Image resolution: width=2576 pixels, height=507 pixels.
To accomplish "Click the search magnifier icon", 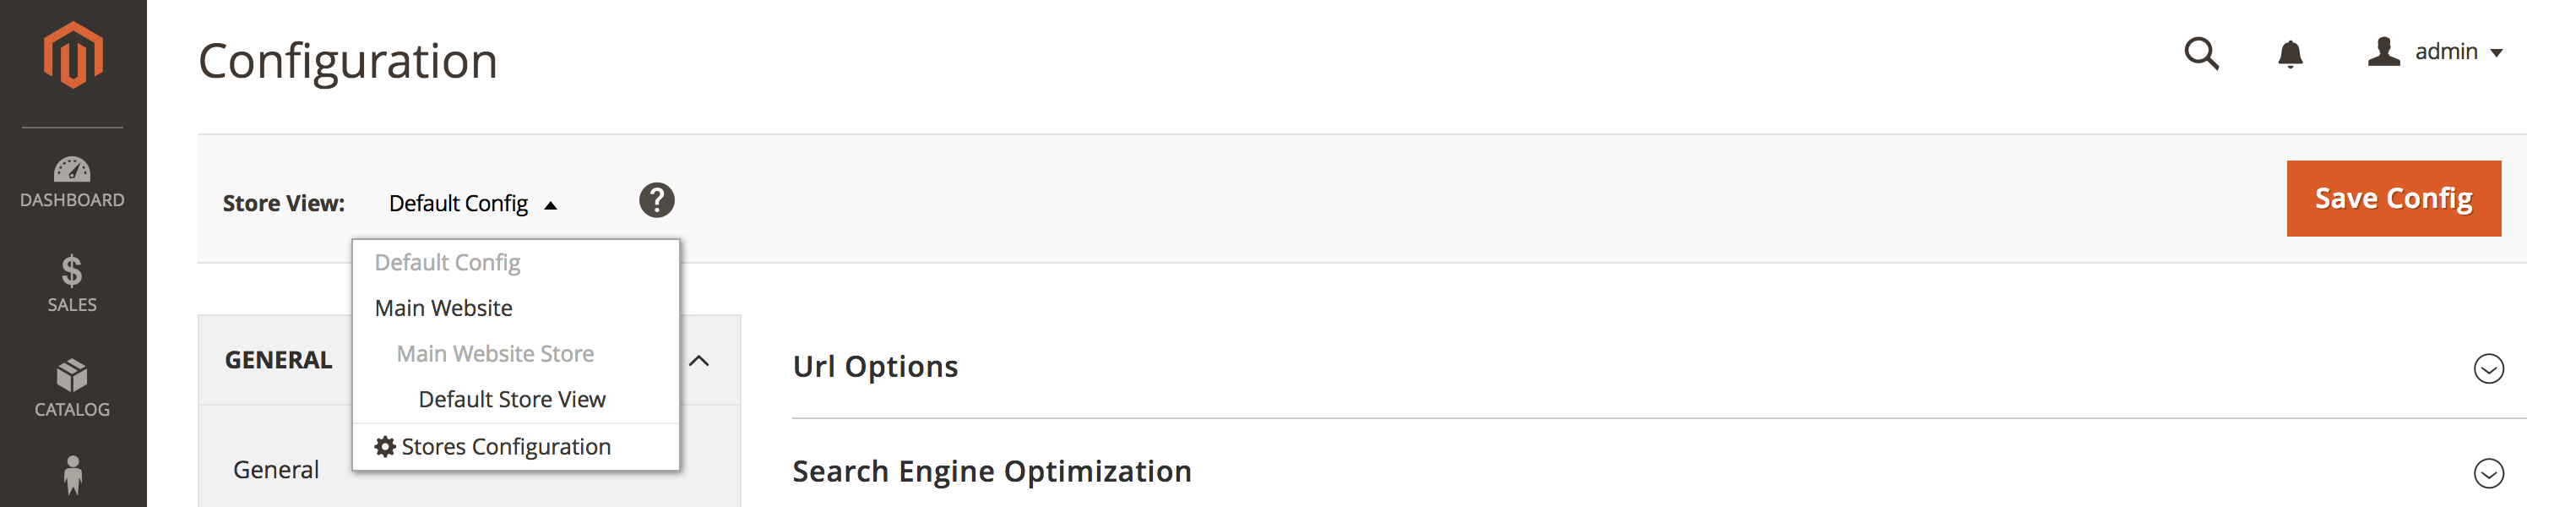I will click(x=2201, y=53).
